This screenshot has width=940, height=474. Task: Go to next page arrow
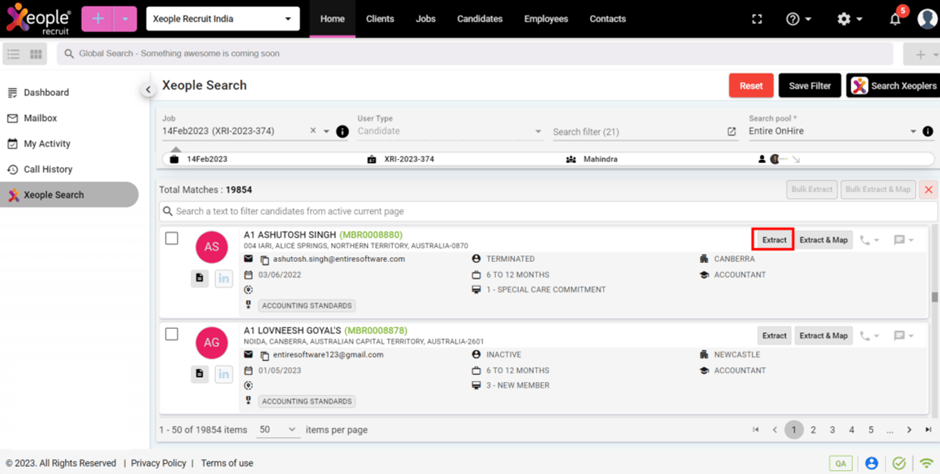[909, 430]
